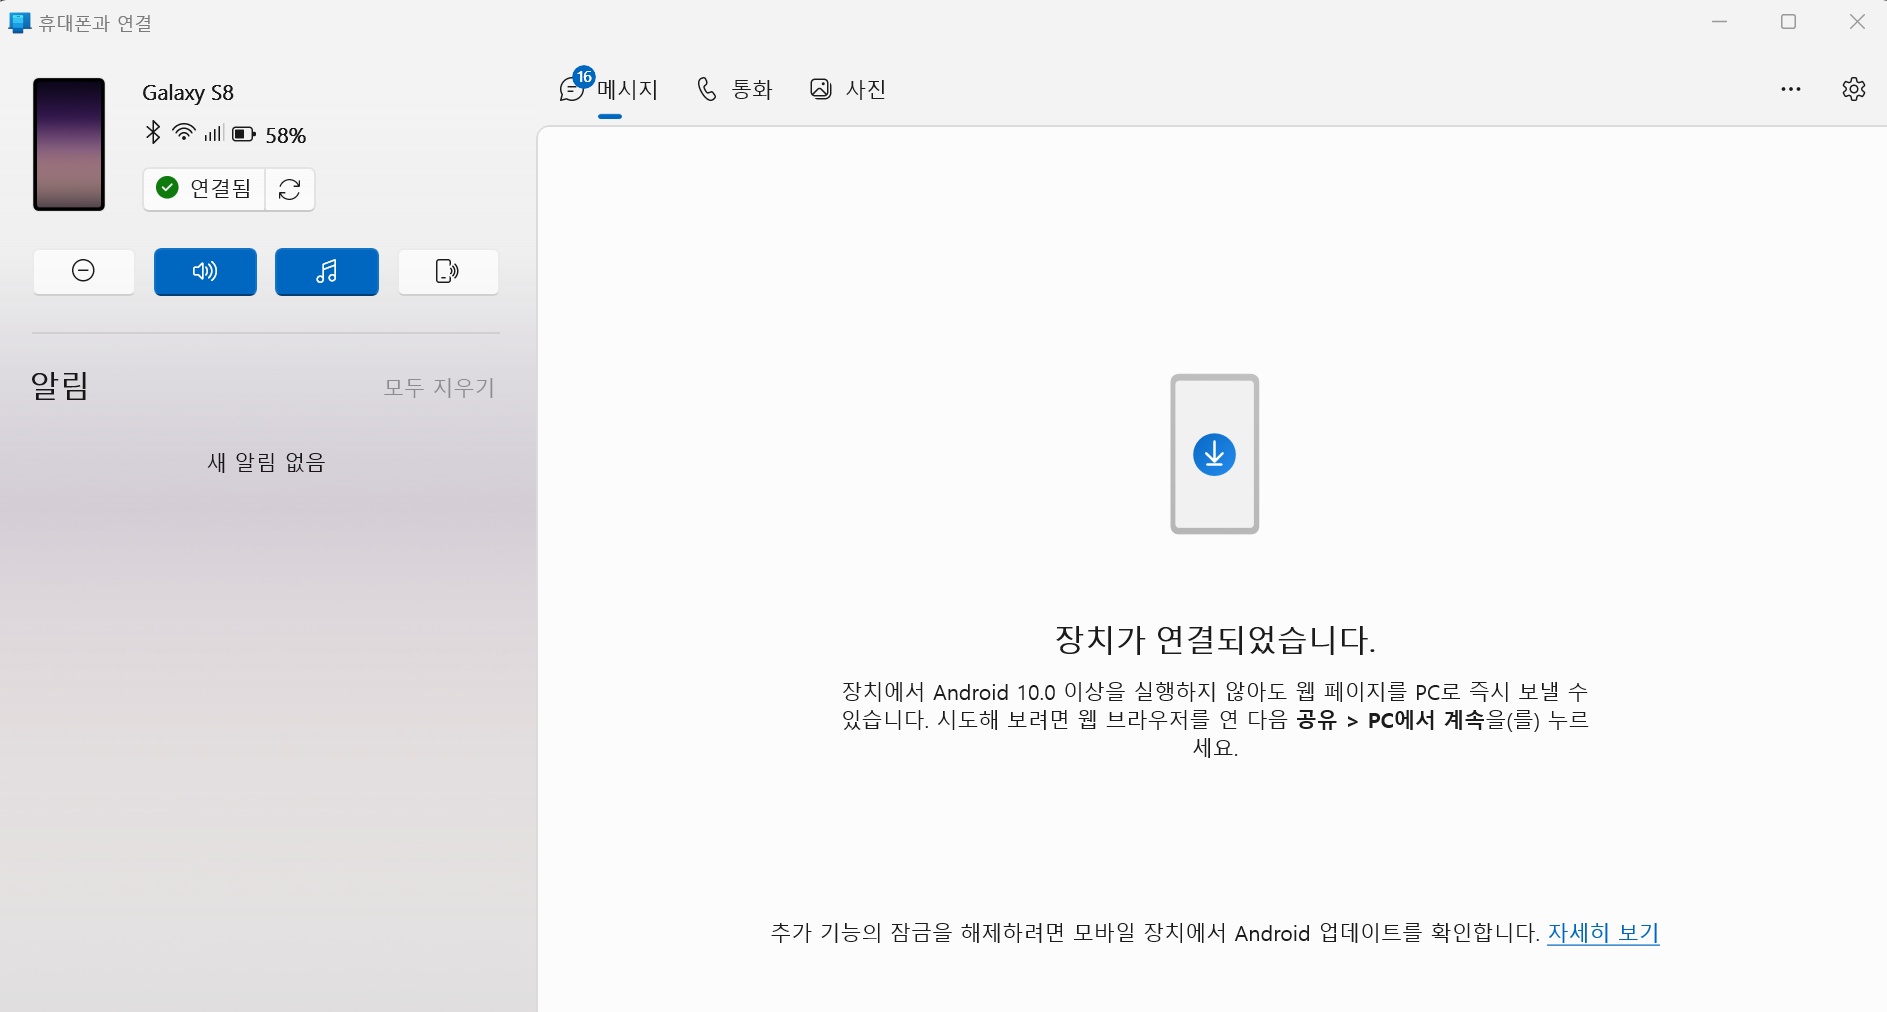Toggle Do Not Disturb button
This screenshot has height=1012, width=1887.
tap(84, 271)
